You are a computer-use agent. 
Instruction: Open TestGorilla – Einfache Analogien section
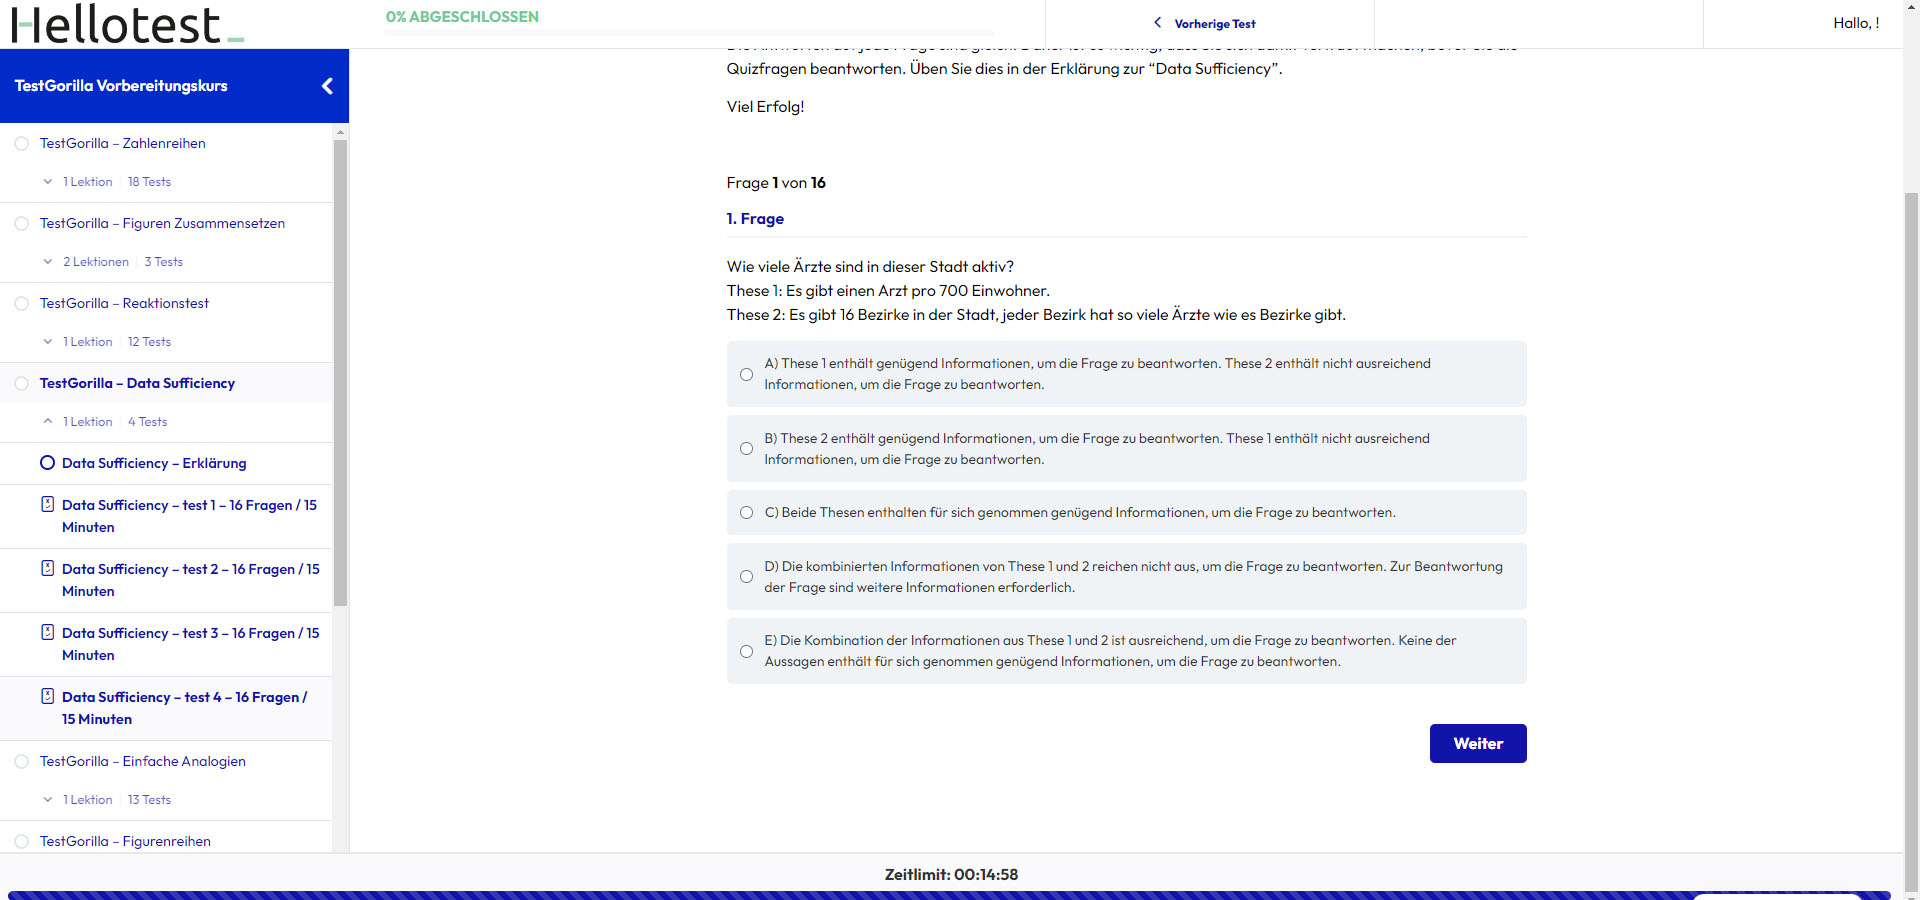142,761
